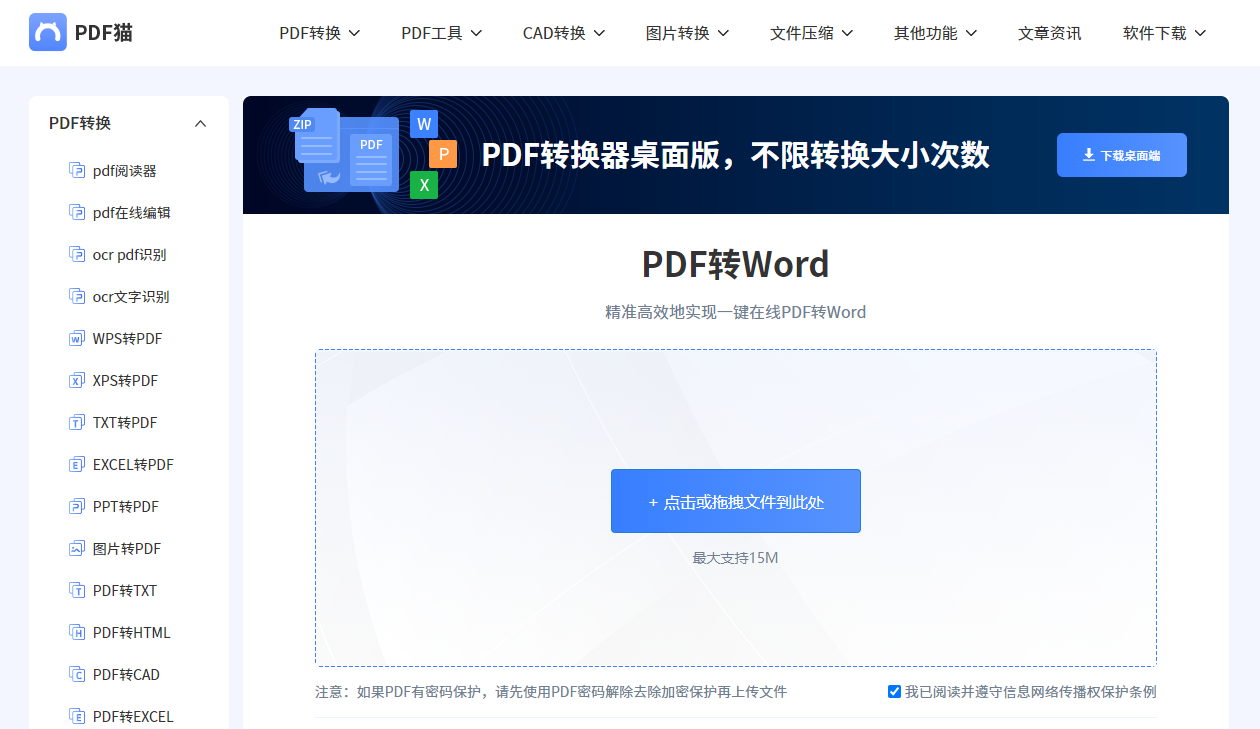The image size is (1260, 729).
Task: Select the PDF转CAD tool icon
Action: pos(77,674)
